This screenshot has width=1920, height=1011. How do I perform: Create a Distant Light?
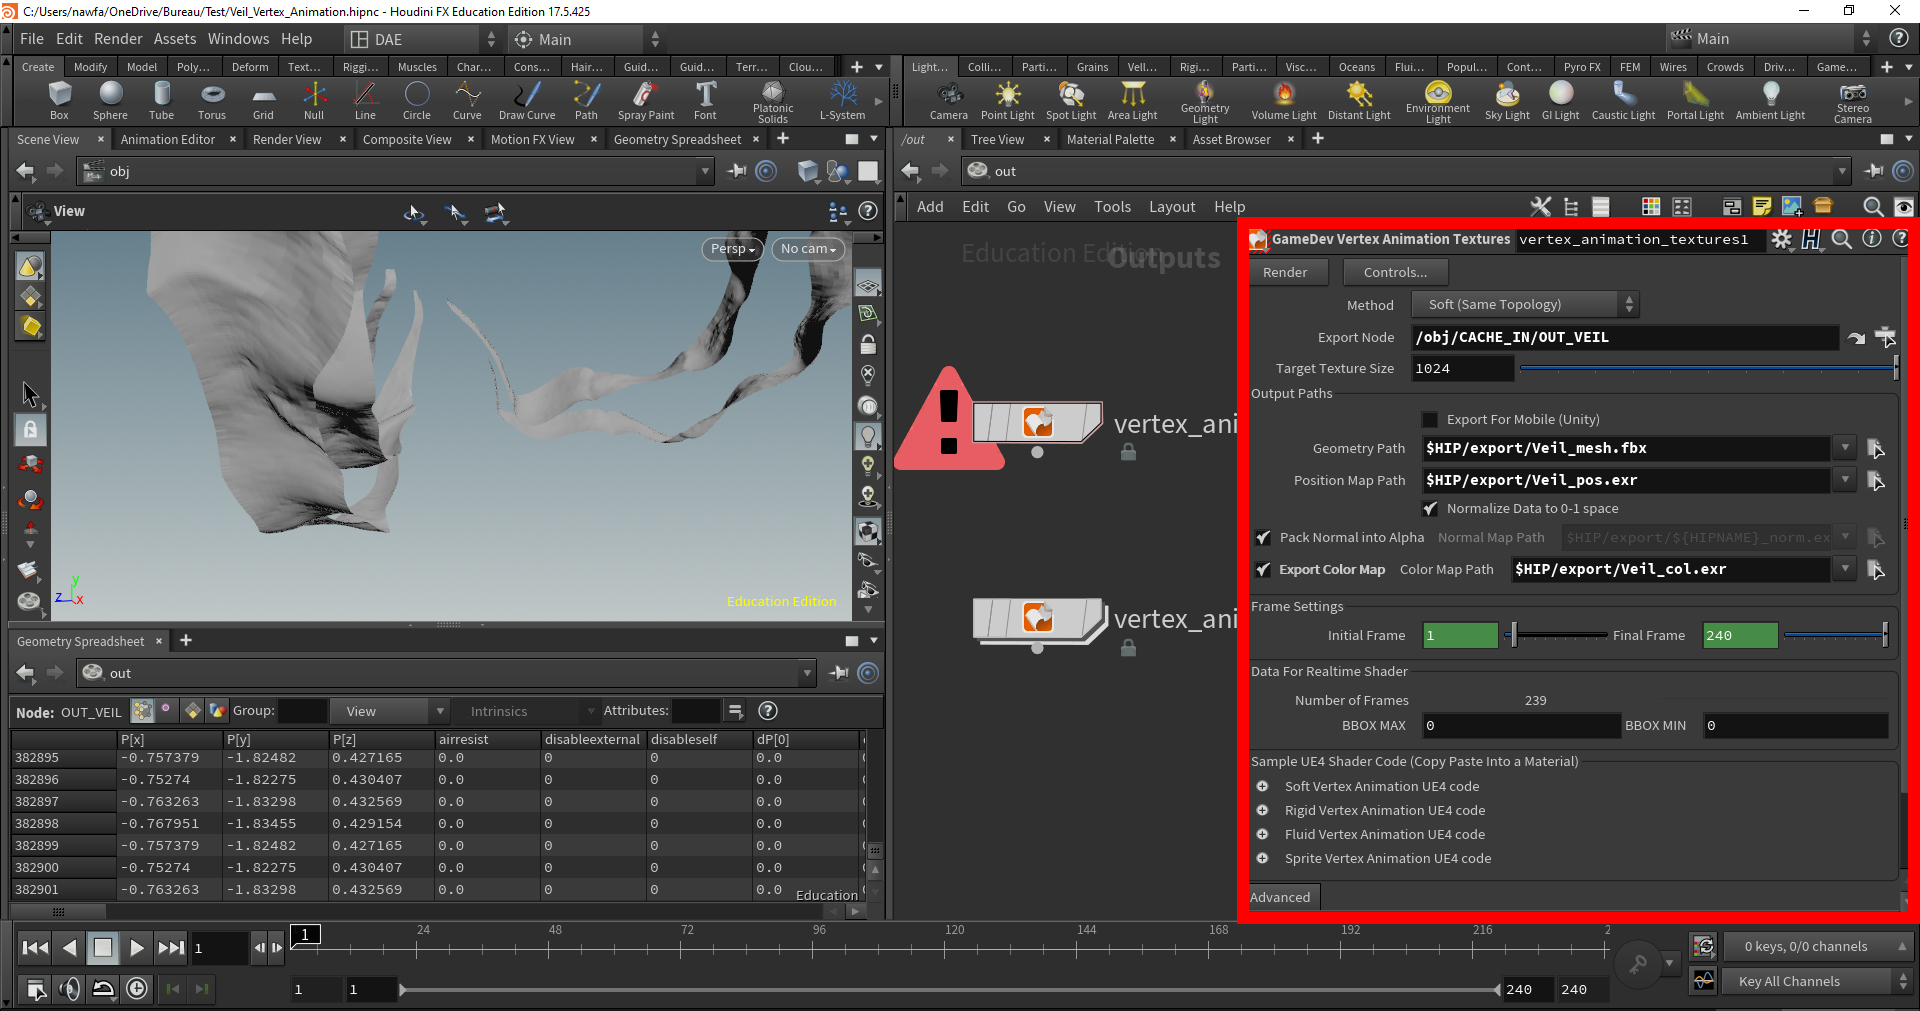pos(1359,101)
